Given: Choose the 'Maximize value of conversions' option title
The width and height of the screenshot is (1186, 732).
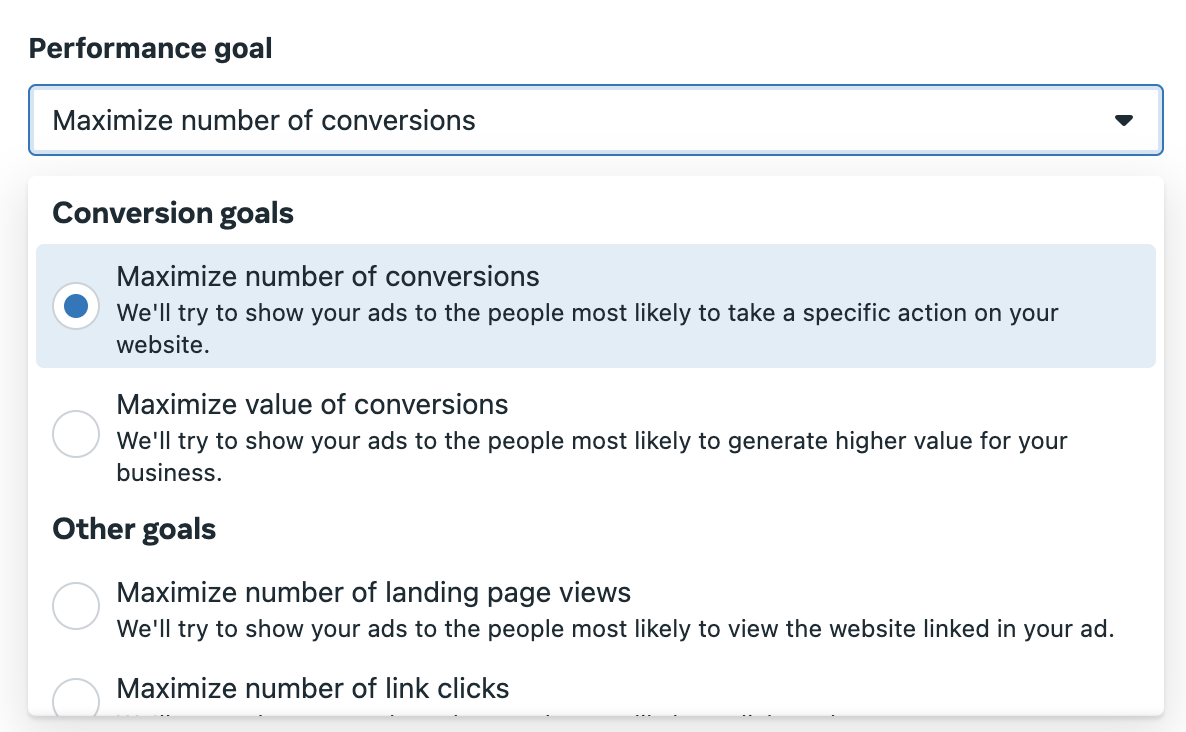Looking at the screenshot, I should click(x=312, y=405).
